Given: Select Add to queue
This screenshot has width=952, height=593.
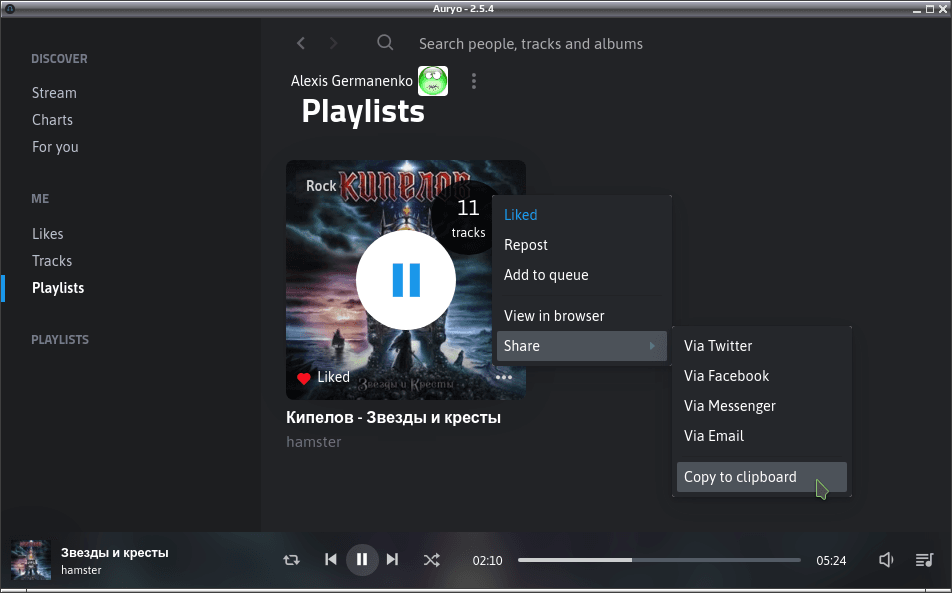Looking at the screenshot, I should point(546,275).
